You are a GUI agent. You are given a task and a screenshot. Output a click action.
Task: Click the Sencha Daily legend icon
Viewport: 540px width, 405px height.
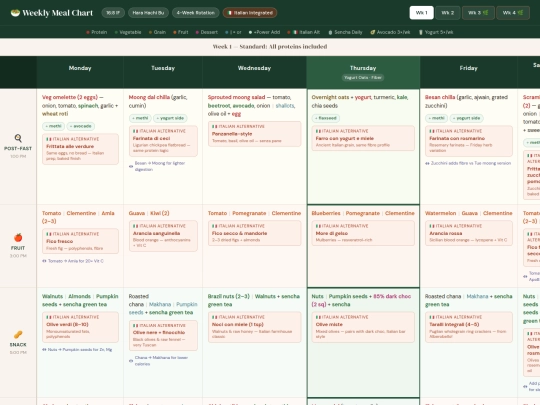point(330,32)
